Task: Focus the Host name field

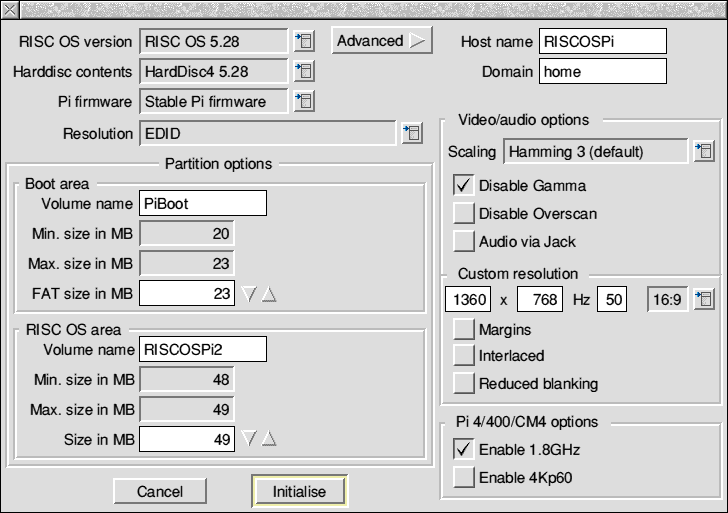Action: click(x=603, y=41)
